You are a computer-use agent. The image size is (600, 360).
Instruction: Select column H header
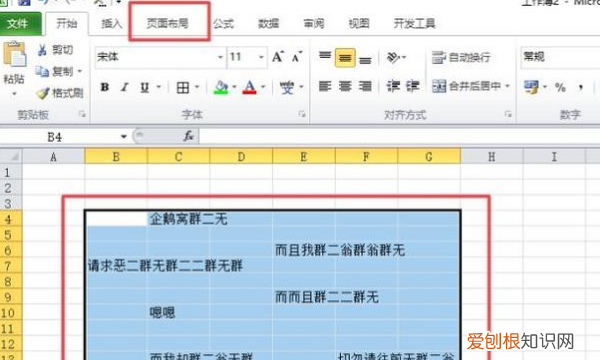[x=492, y=157]
